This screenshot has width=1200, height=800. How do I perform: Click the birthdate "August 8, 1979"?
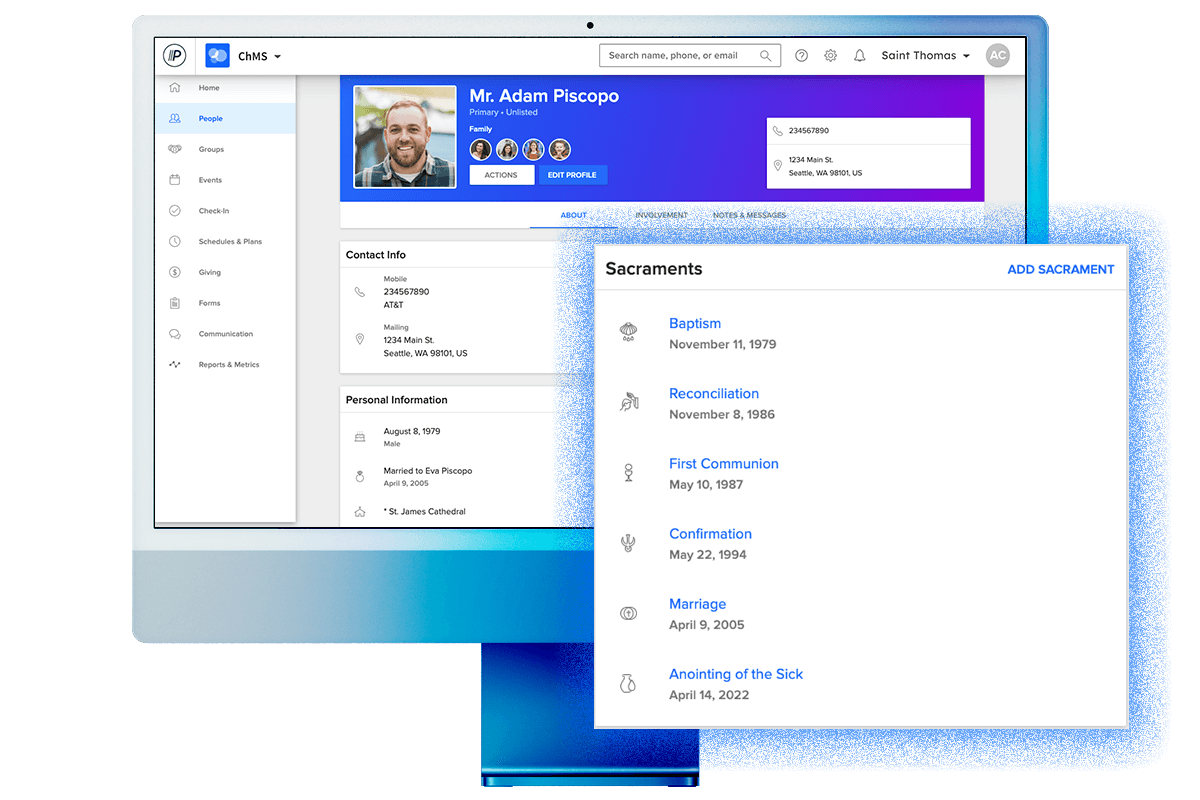pos(412,432)
